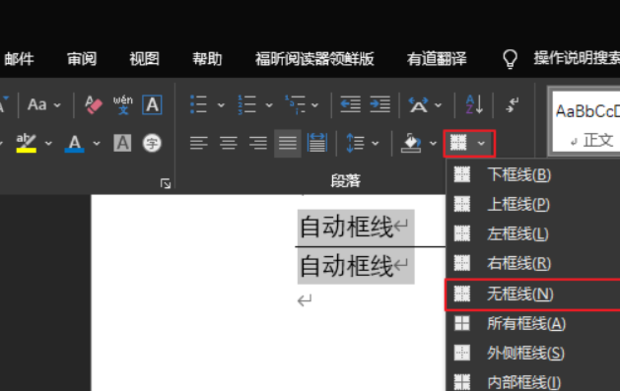Increase the paragraph indent
The height and width of the screenshot is (391, 620).
(380, 105)
